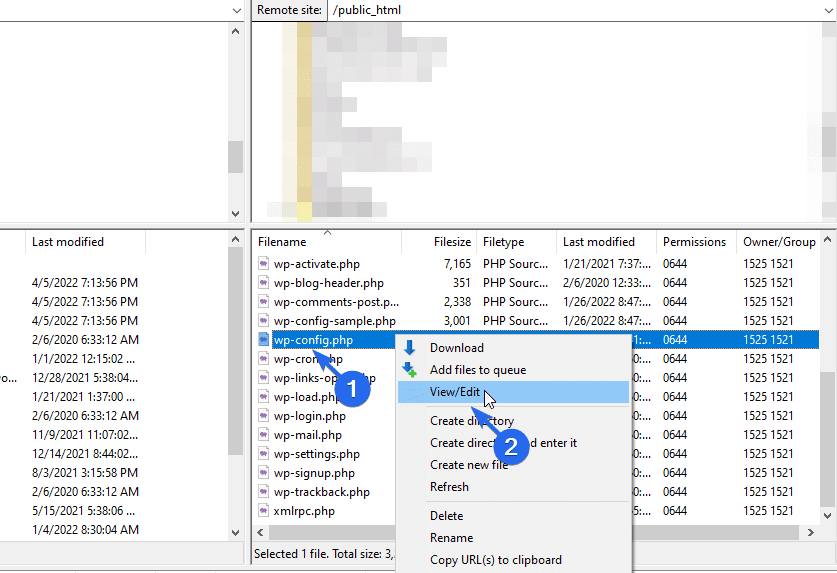Select the wp-settings.php filename
Screen dimensions: 837x573
[317, 453]
